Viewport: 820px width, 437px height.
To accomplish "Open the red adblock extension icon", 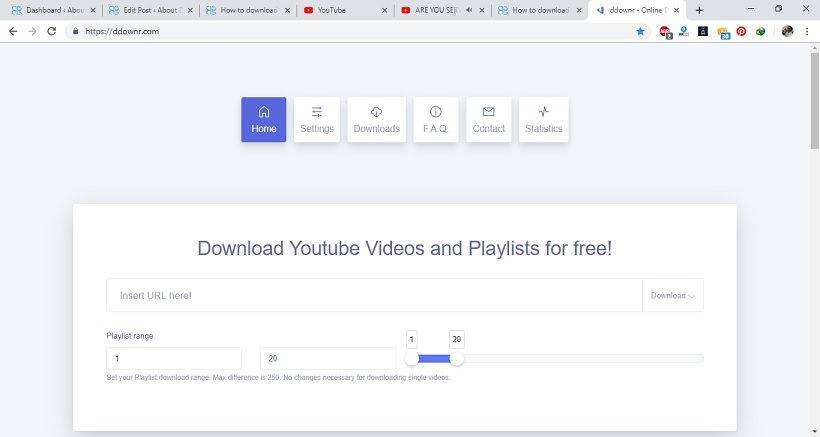I will (x=665, y=32).
